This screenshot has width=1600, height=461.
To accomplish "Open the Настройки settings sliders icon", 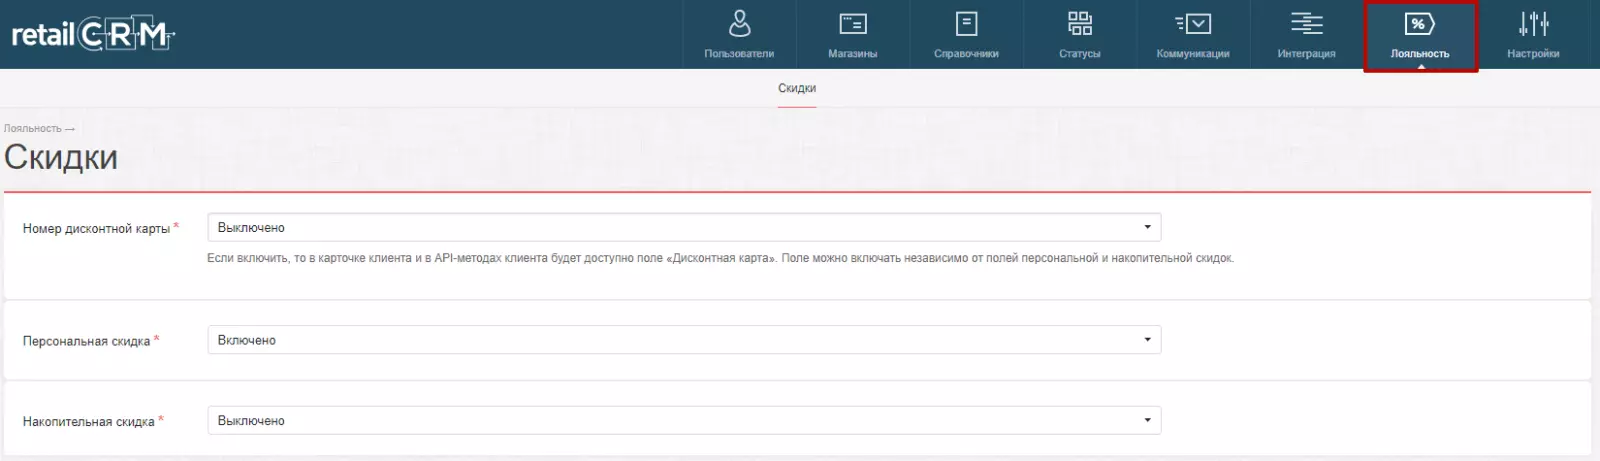I will [1533, 24].
